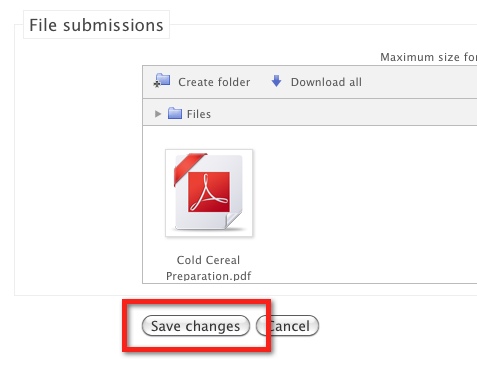Click the Files breadcrumb bar background
This screenshot has height=370, width=477.
(343, 112)
